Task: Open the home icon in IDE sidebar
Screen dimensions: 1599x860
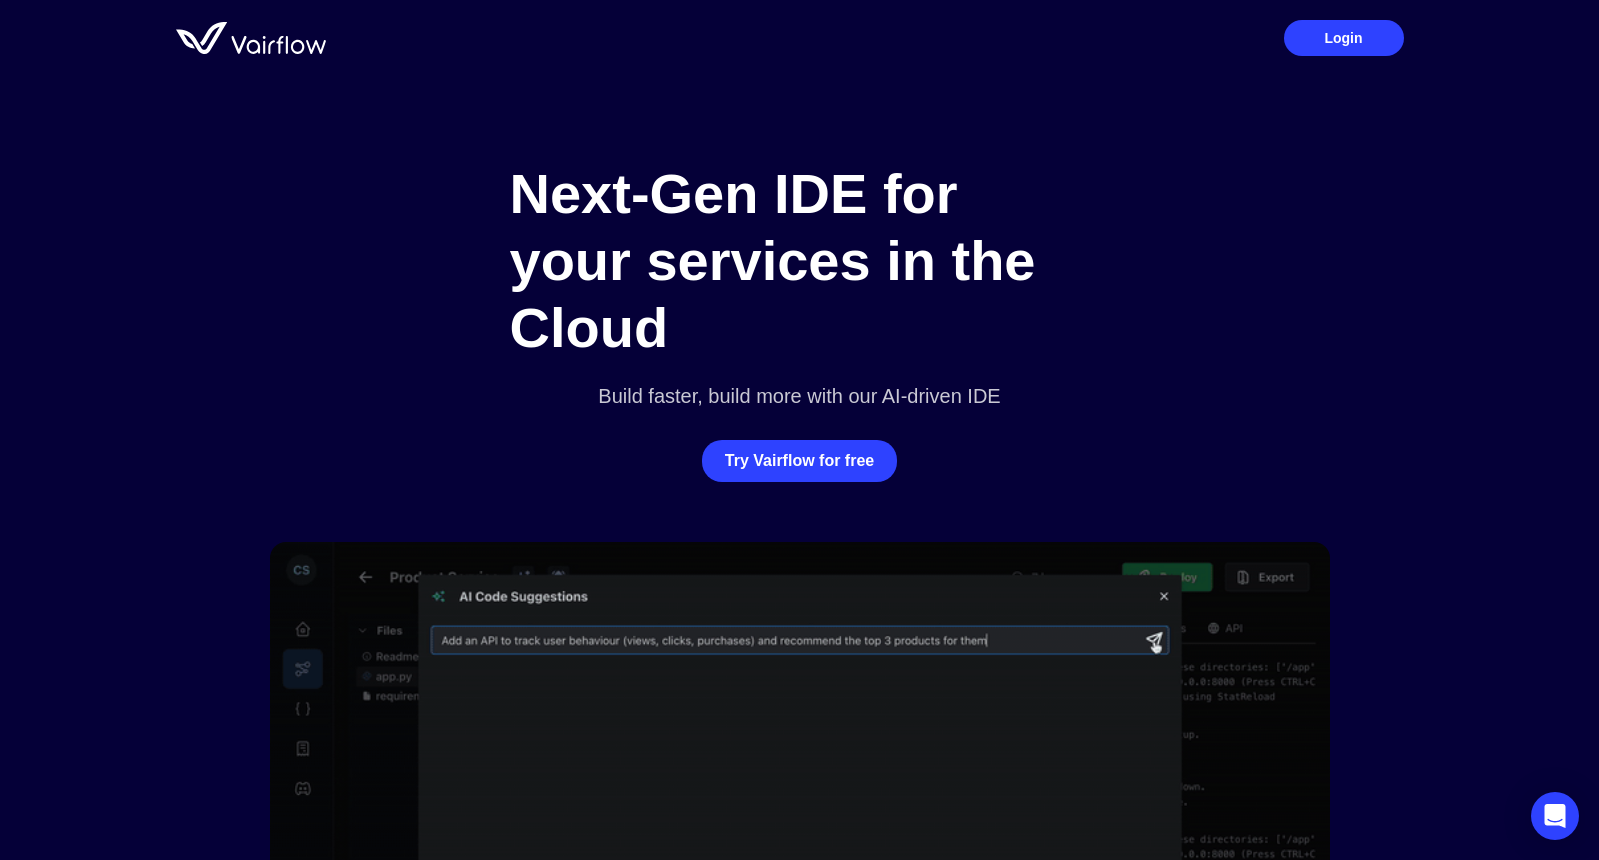Action: point(303,629)
